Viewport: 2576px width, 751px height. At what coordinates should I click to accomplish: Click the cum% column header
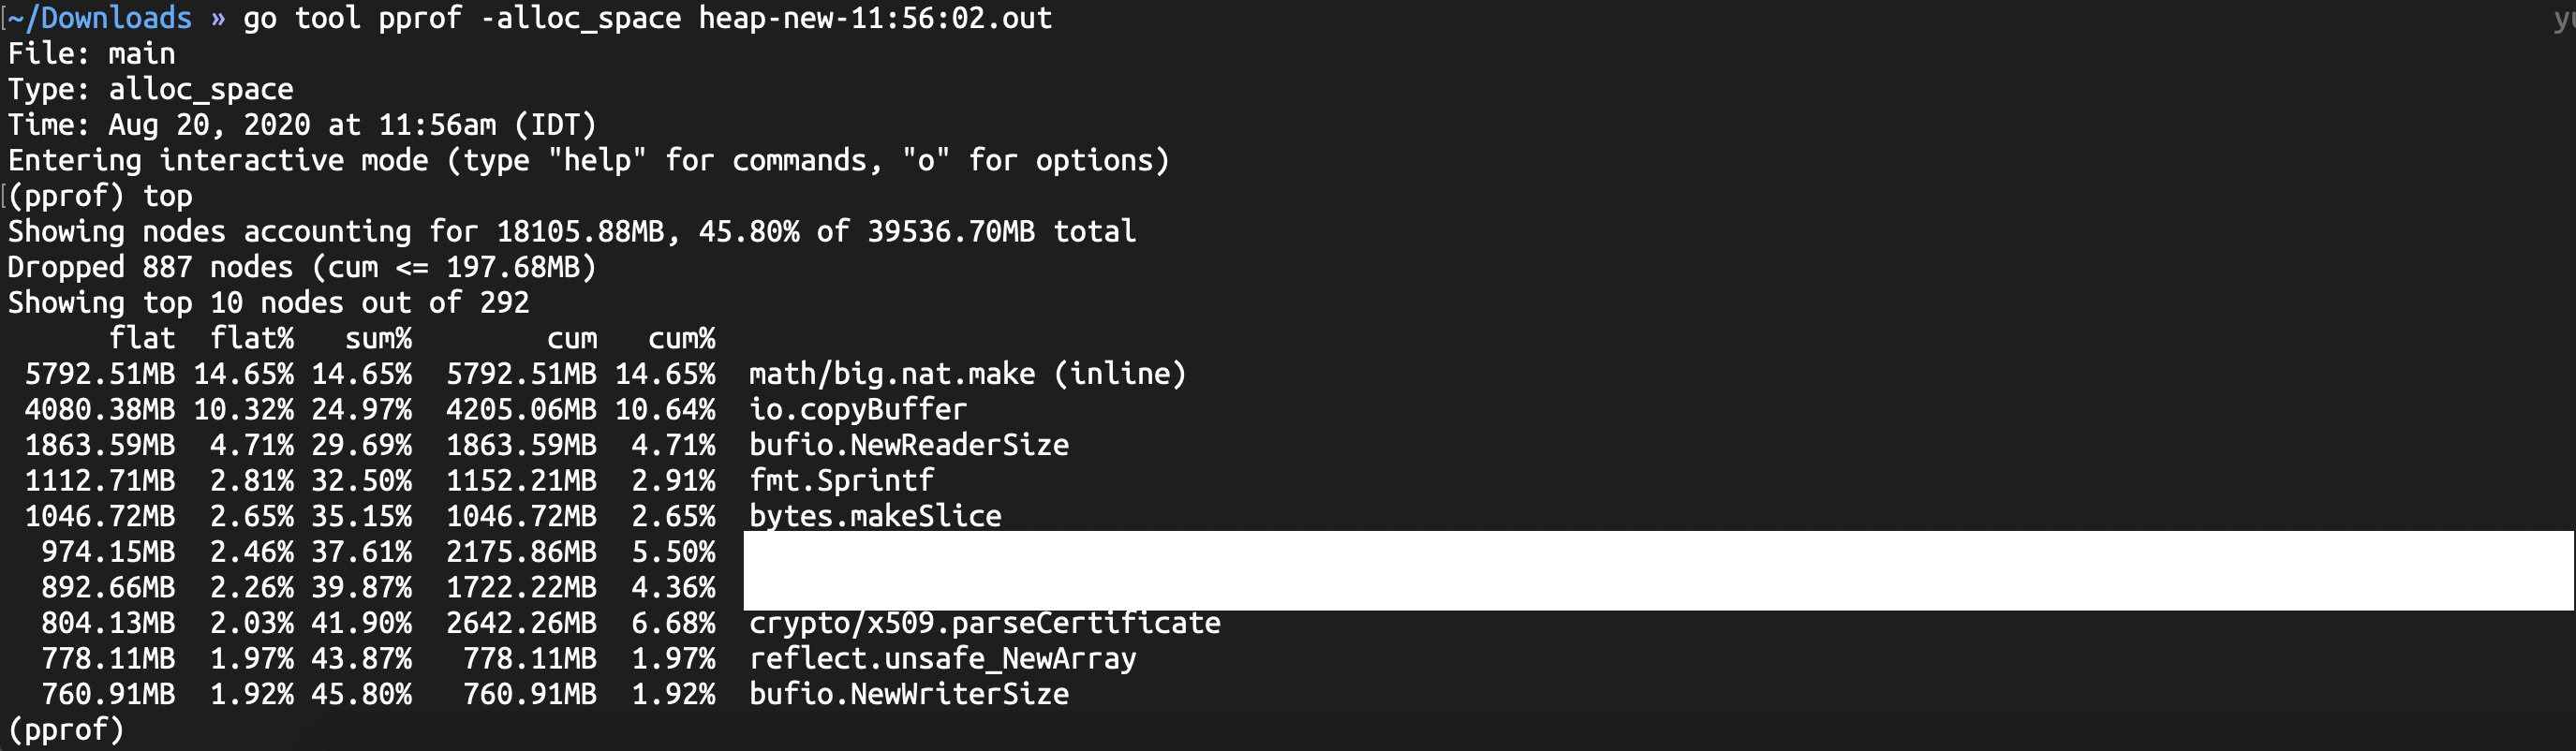coord(681,338)
